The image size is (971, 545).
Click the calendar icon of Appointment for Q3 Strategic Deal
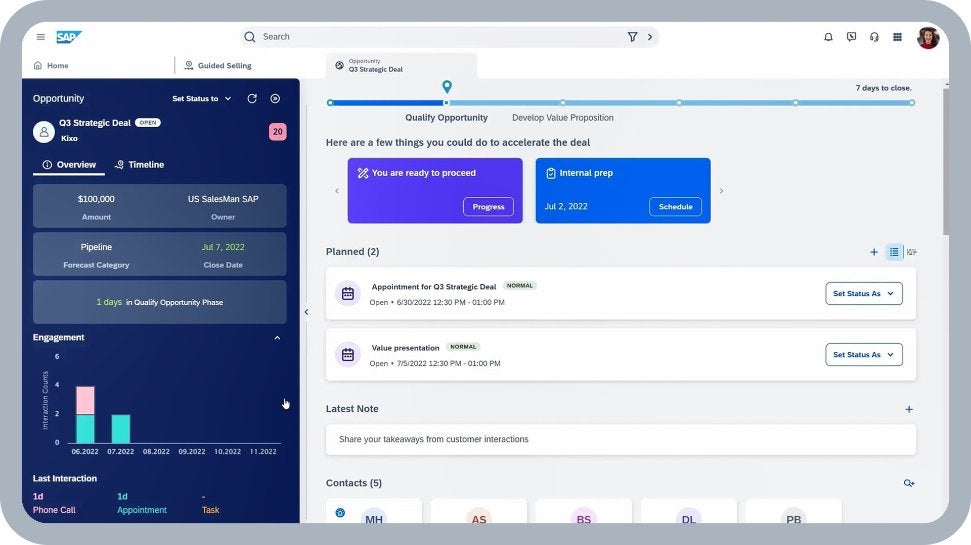(x=348, y=294)
